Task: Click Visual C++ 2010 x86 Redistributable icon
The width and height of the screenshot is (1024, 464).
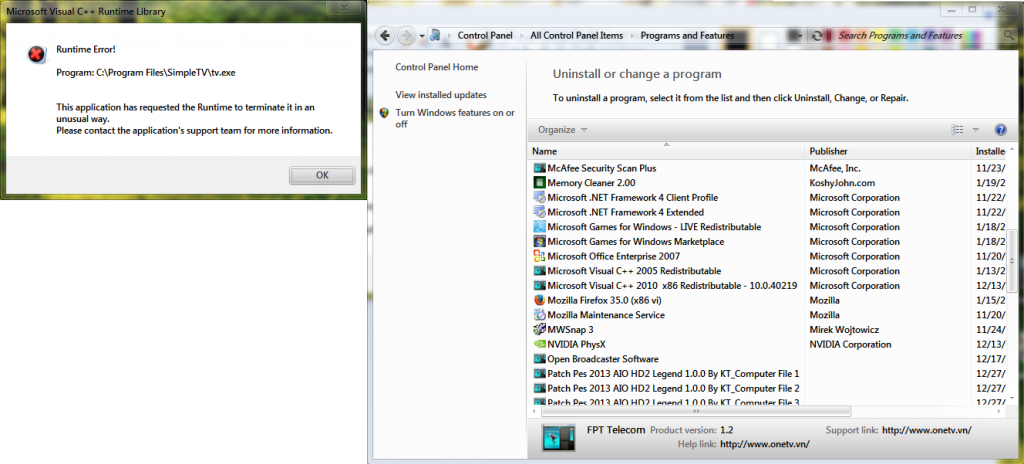Action: coord(539,286)
